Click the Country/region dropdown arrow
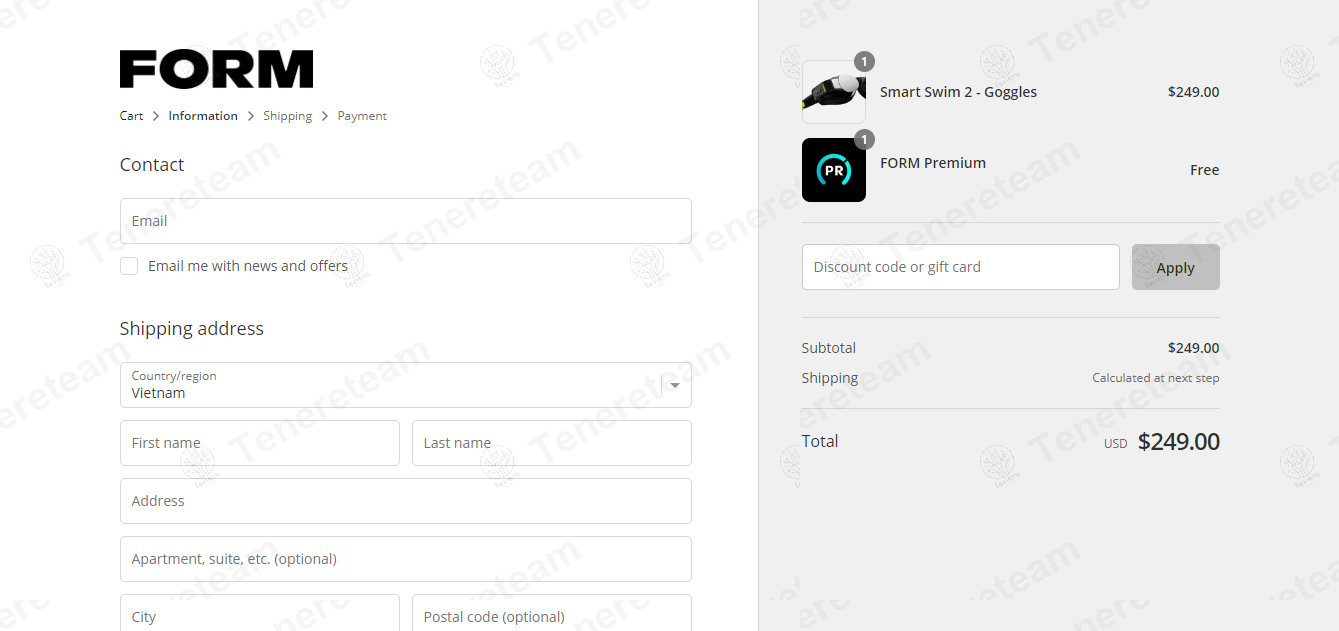This screenshot has width=1339, height=631. tap(675, 385)
